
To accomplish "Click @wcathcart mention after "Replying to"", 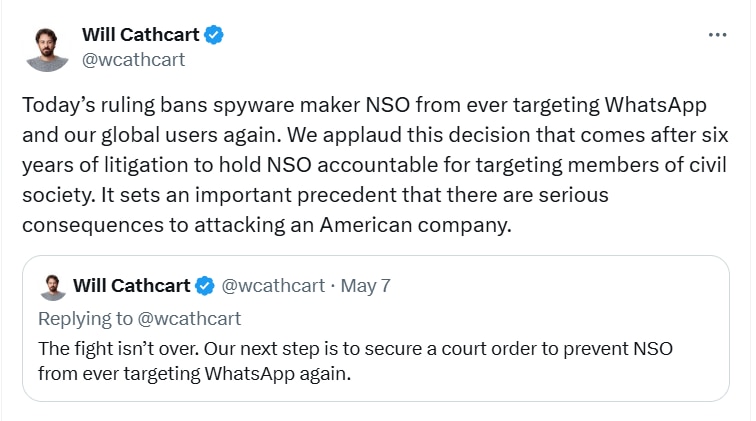I will (189, 318).
